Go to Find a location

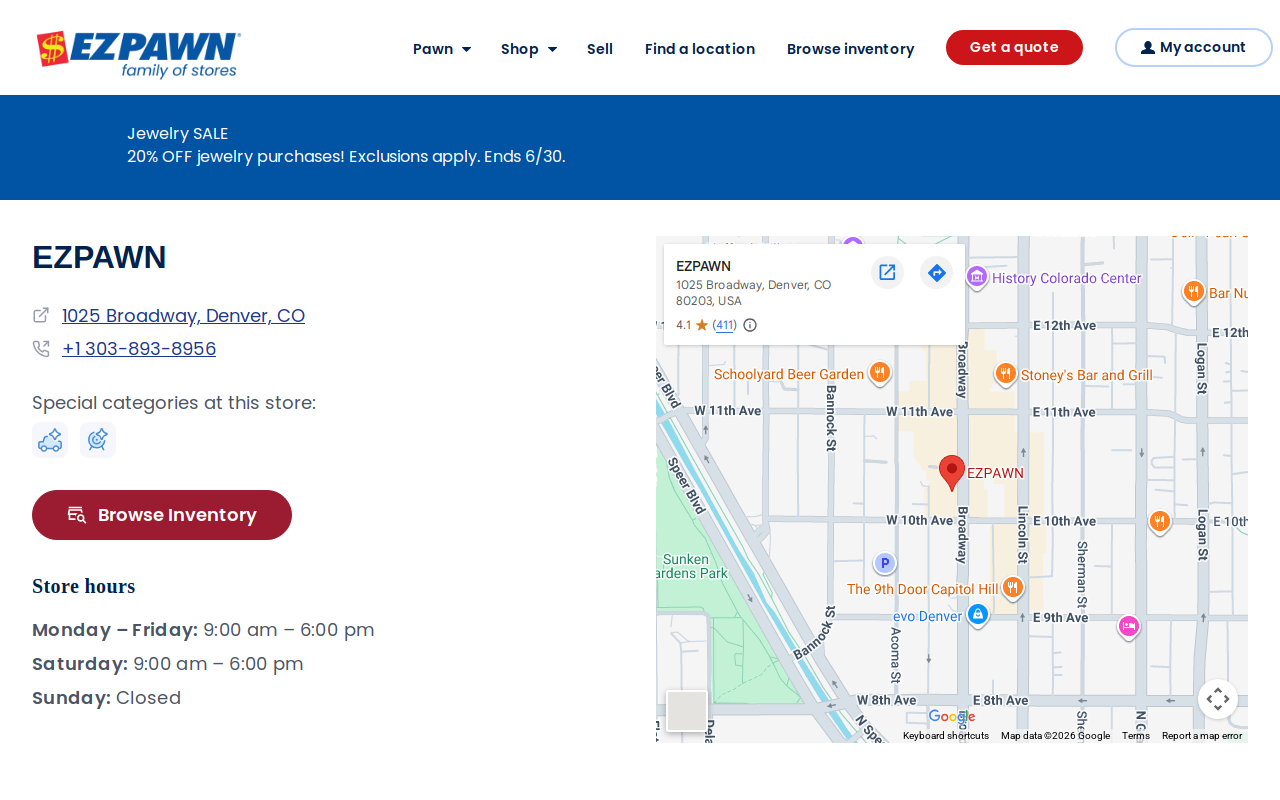[x=700, y=49]
